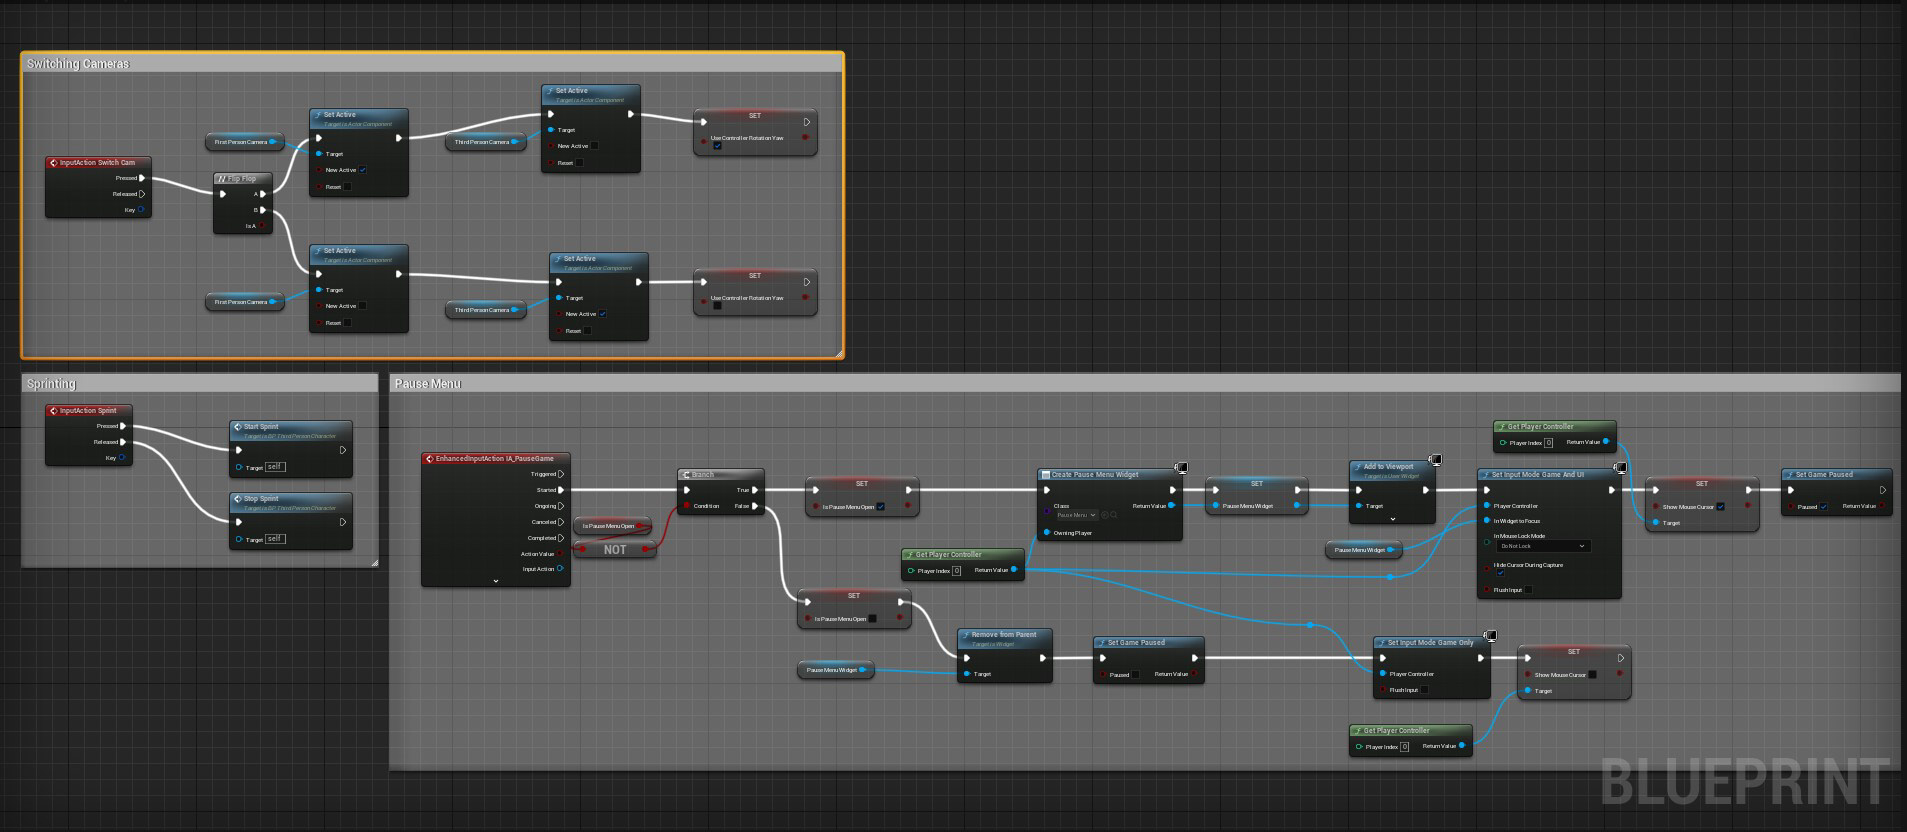Click the Flip Flop B output pin
Viewport: 1907px width, 832px height.
pos(264,210)
